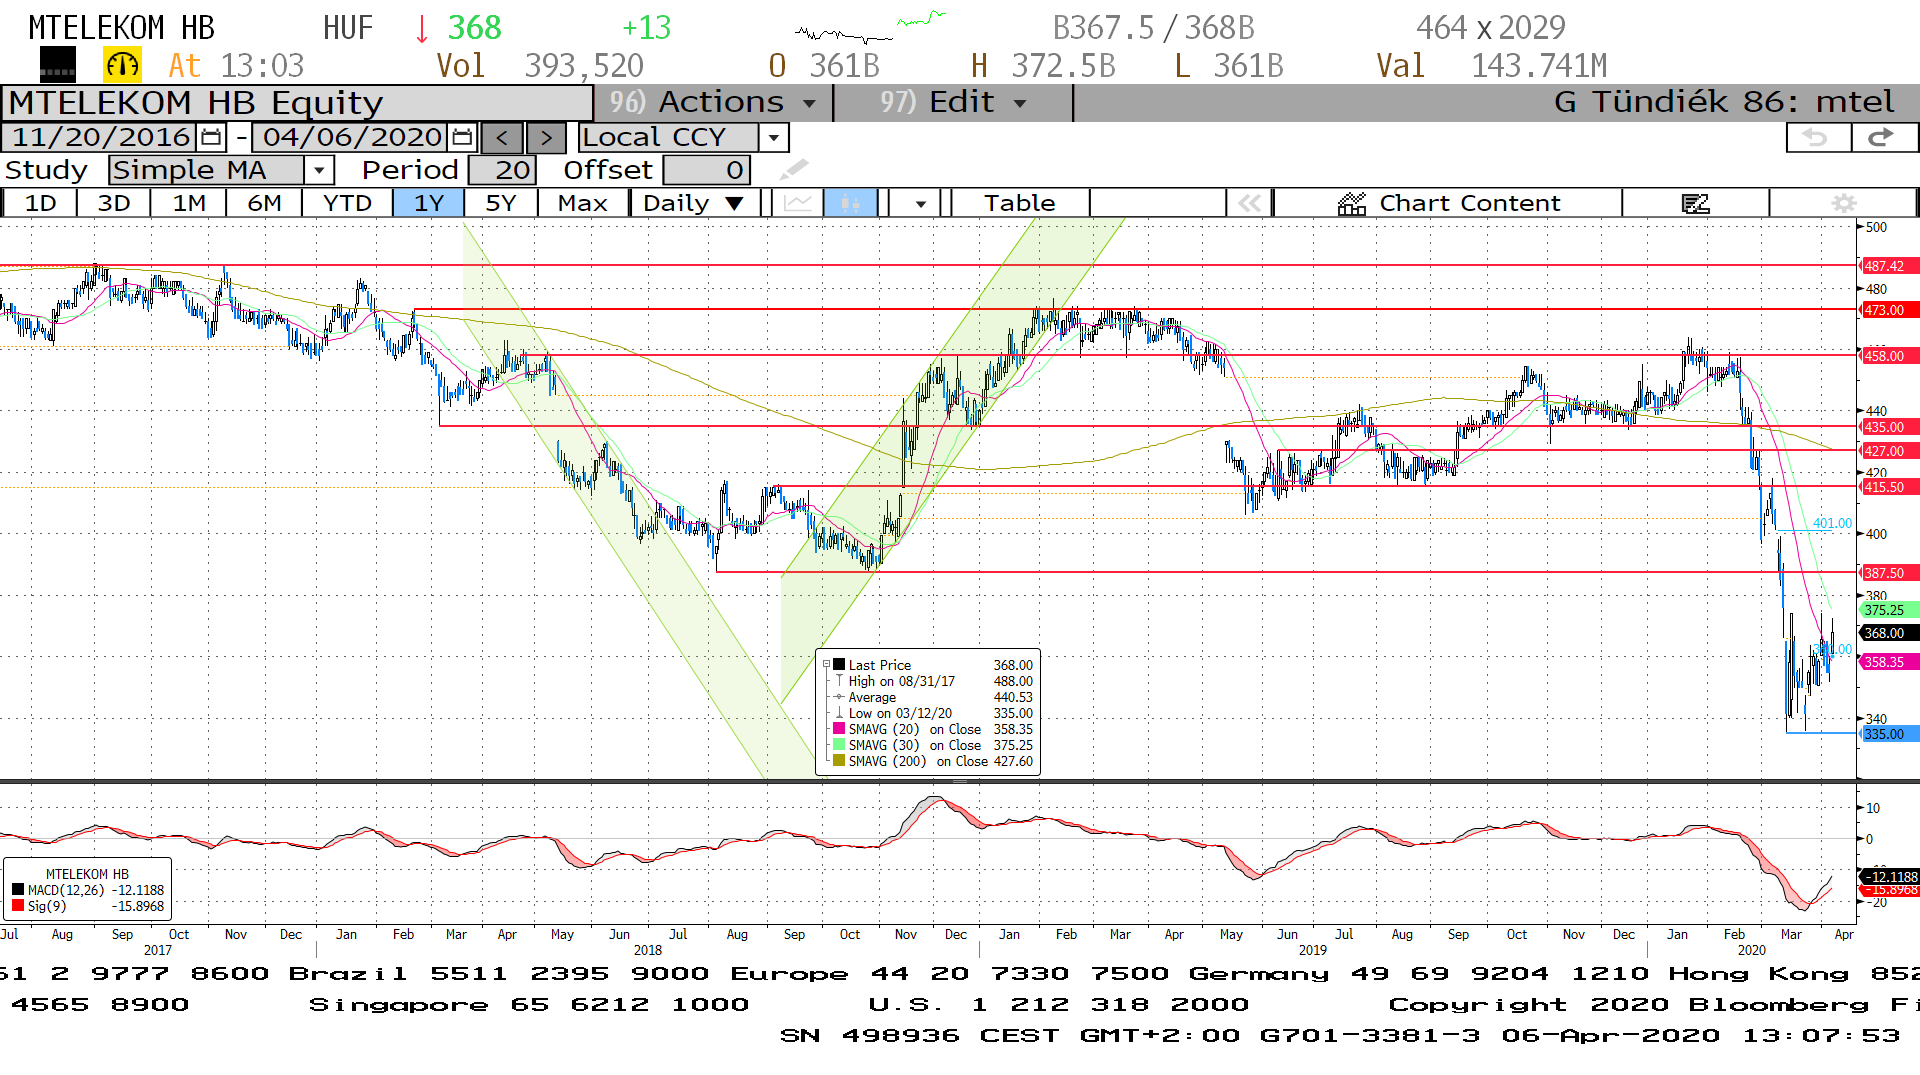Screen dimensions: 1920x1075
Task: Edit the end date 04/06/2020 field
Action: [351, 137]
